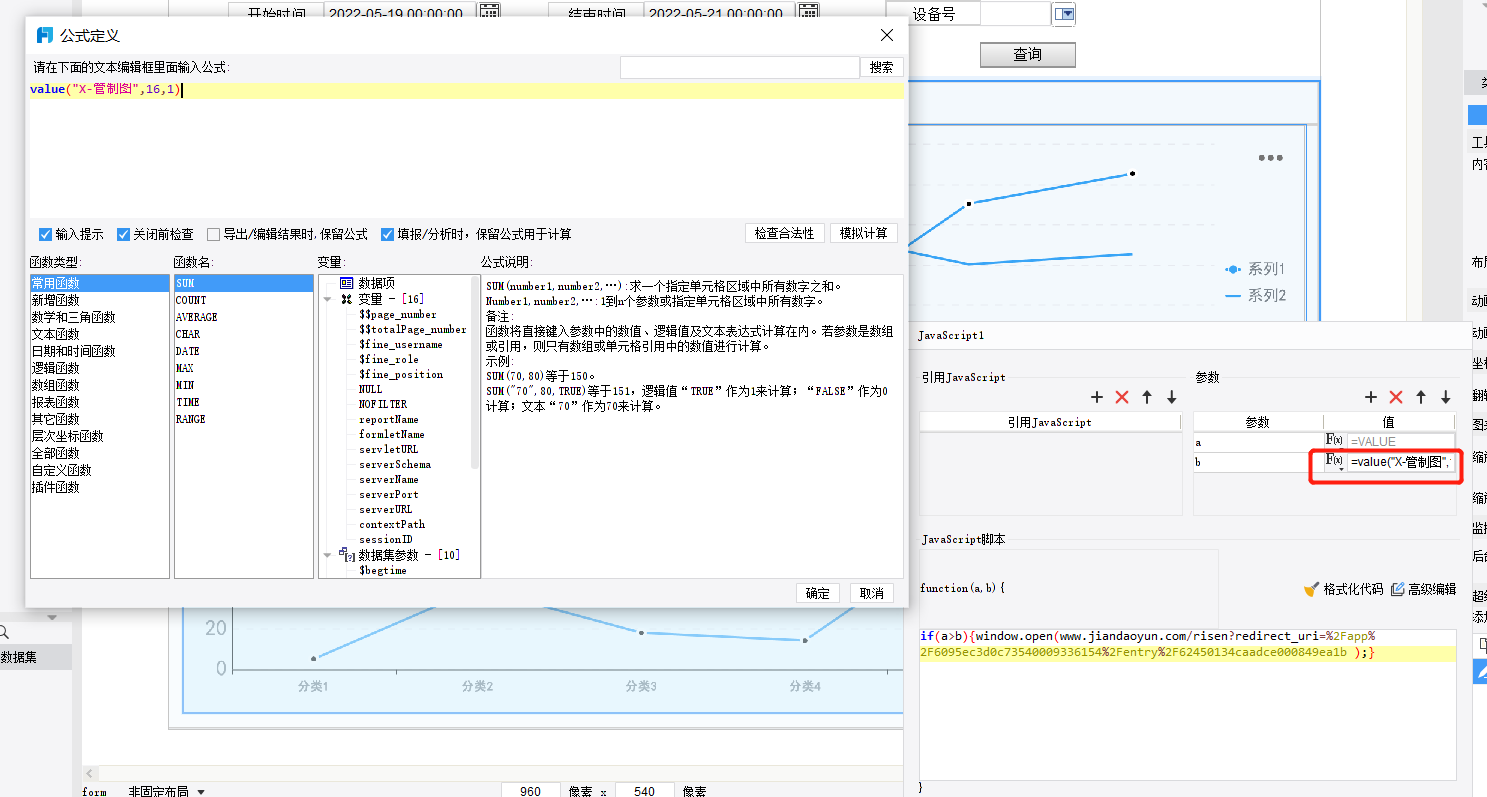Click formula F(x) icon for parameter a
1487x797 pixels.
click(x=1334, y=440)
